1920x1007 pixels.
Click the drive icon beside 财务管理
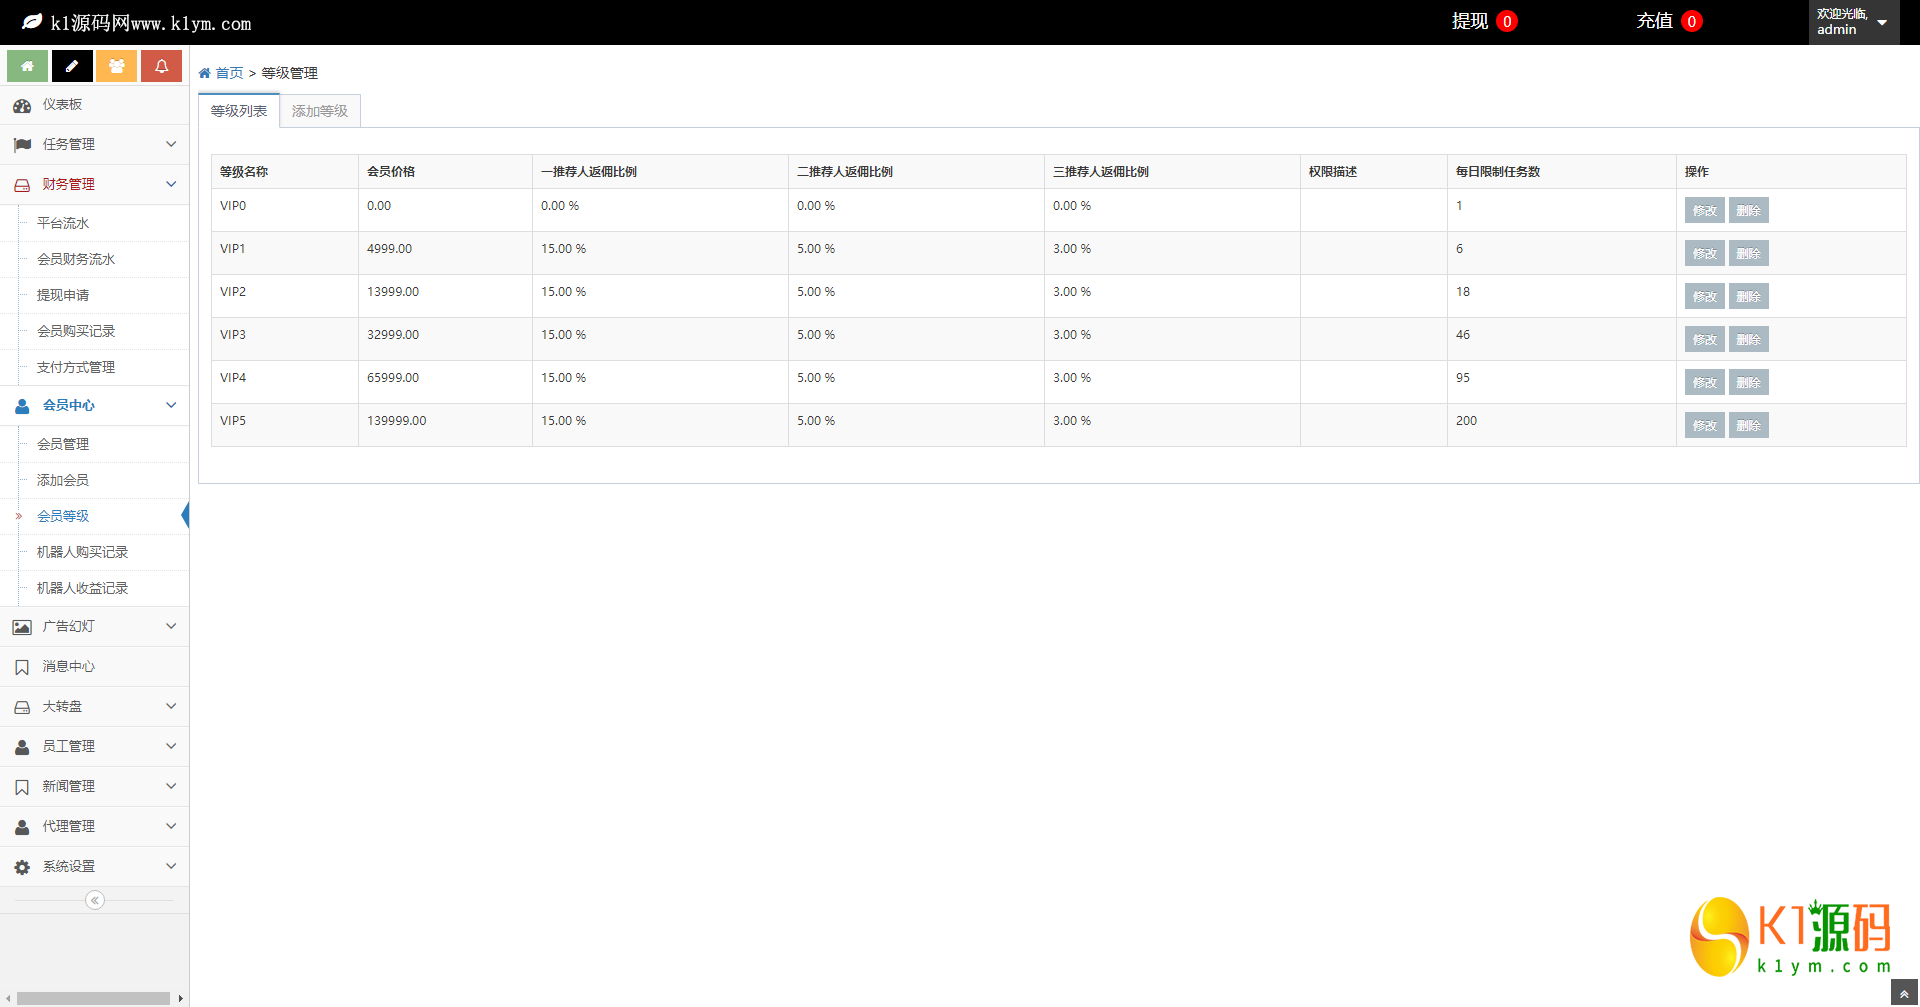click(x=22, y=185)
